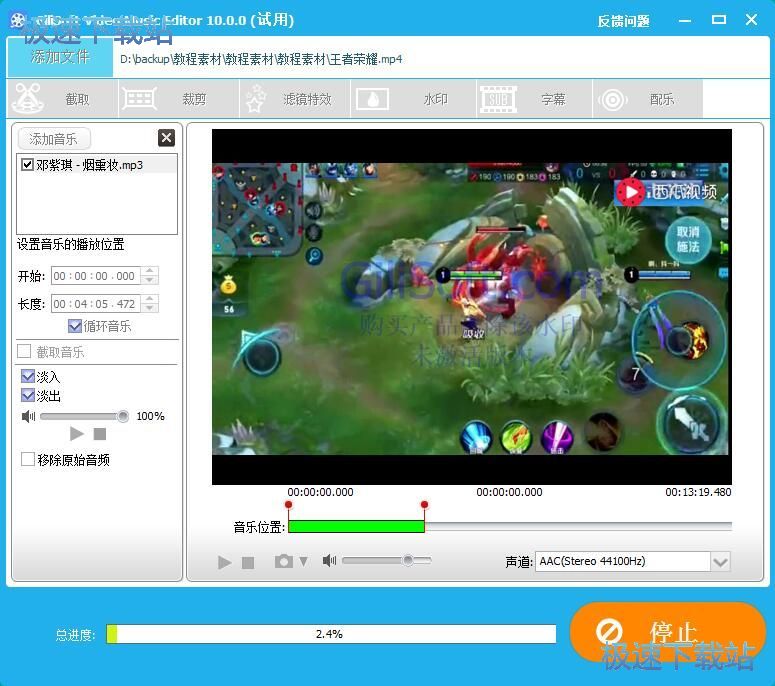
Task: Click the 添加文件 add file button
Action: [60, 57]
